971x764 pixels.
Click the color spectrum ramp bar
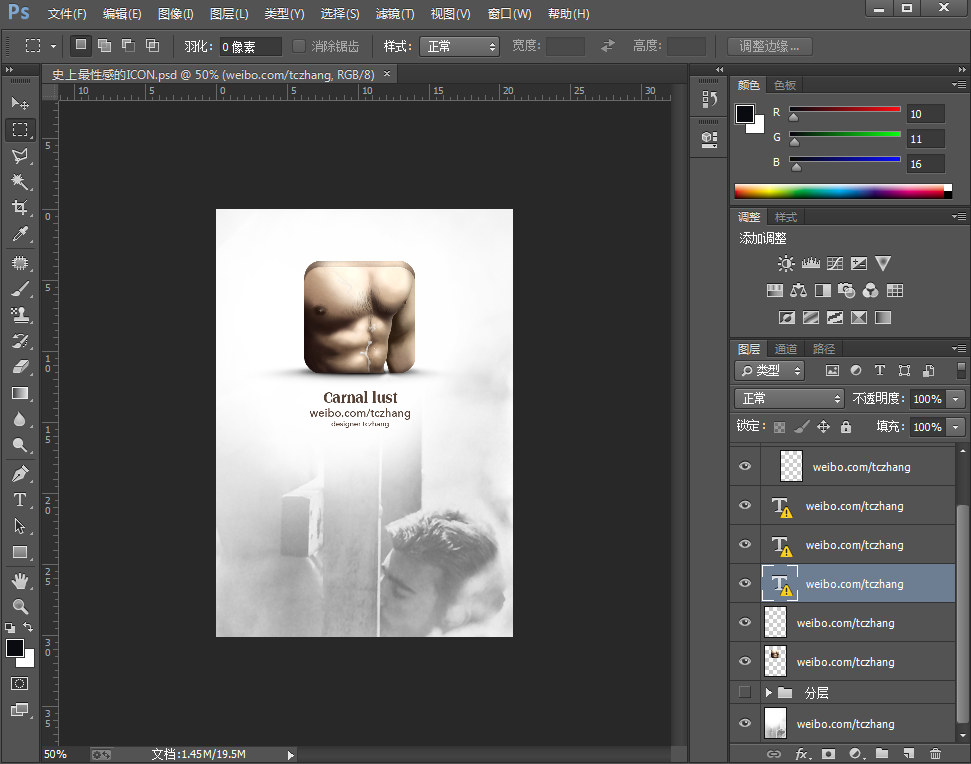pos(838,191)
